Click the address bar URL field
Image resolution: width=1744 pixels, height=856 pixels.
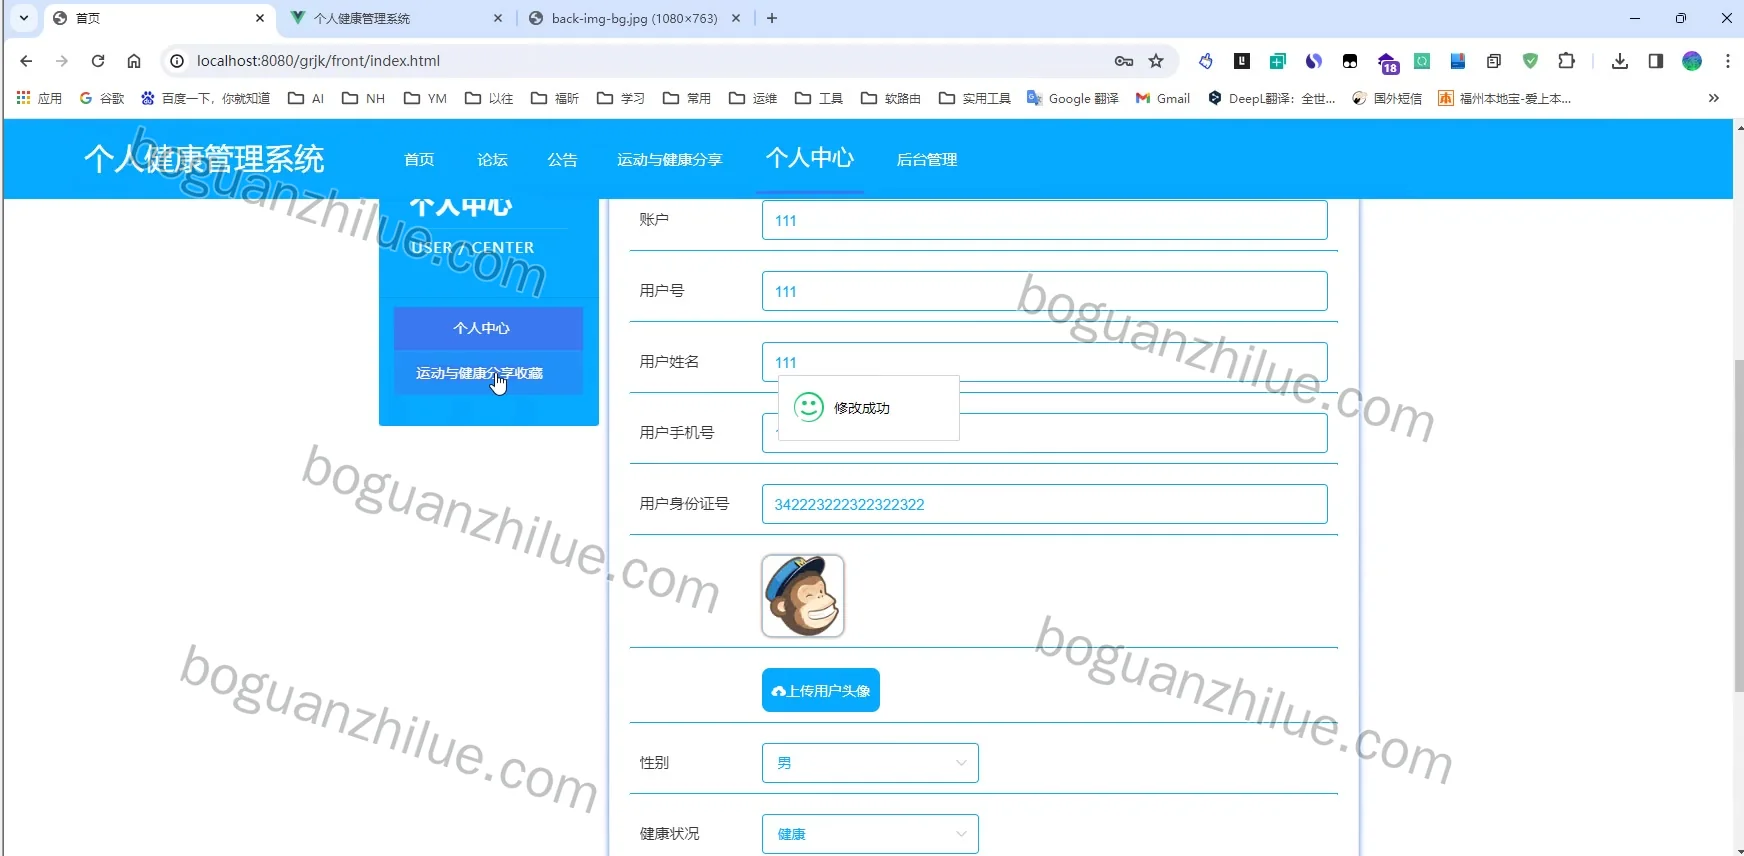[640, 61]
